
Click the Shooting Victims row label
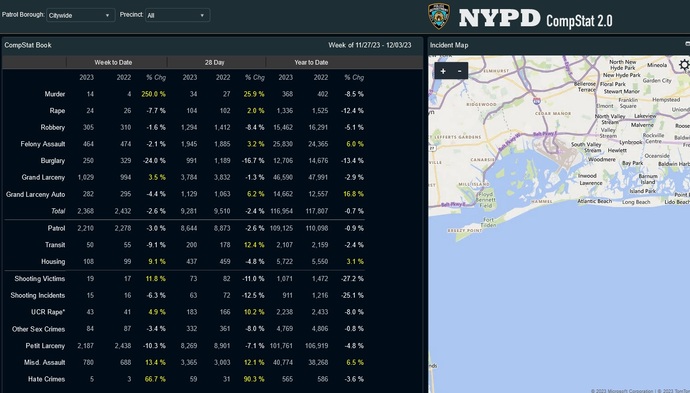pyautogui.click(x=40, y=279)
